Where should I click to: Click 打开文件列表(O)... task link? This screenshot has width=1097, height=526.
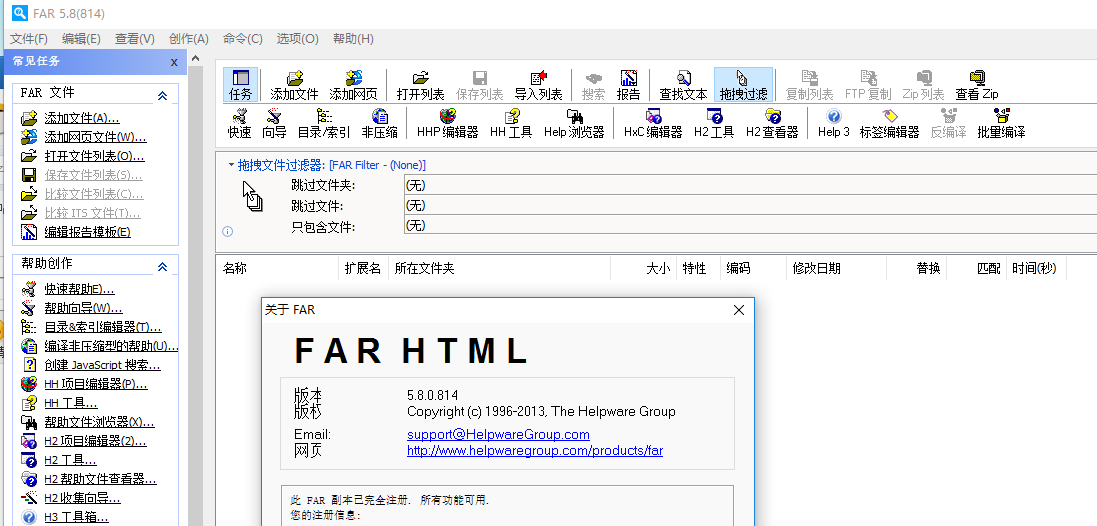point(94,156)
